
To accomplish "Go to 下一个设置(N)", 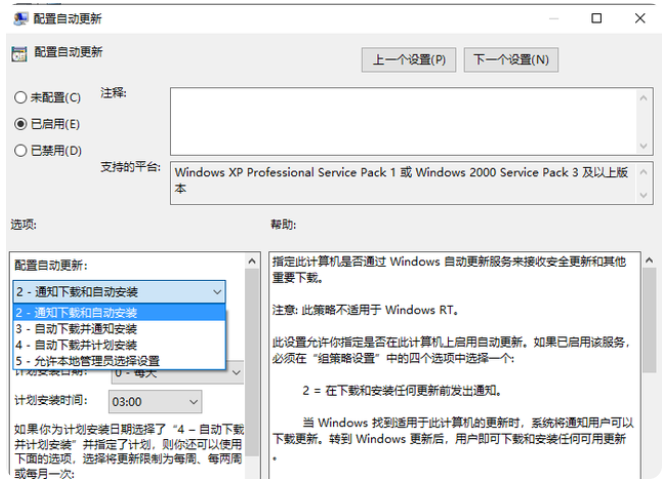I will [511, 60].
